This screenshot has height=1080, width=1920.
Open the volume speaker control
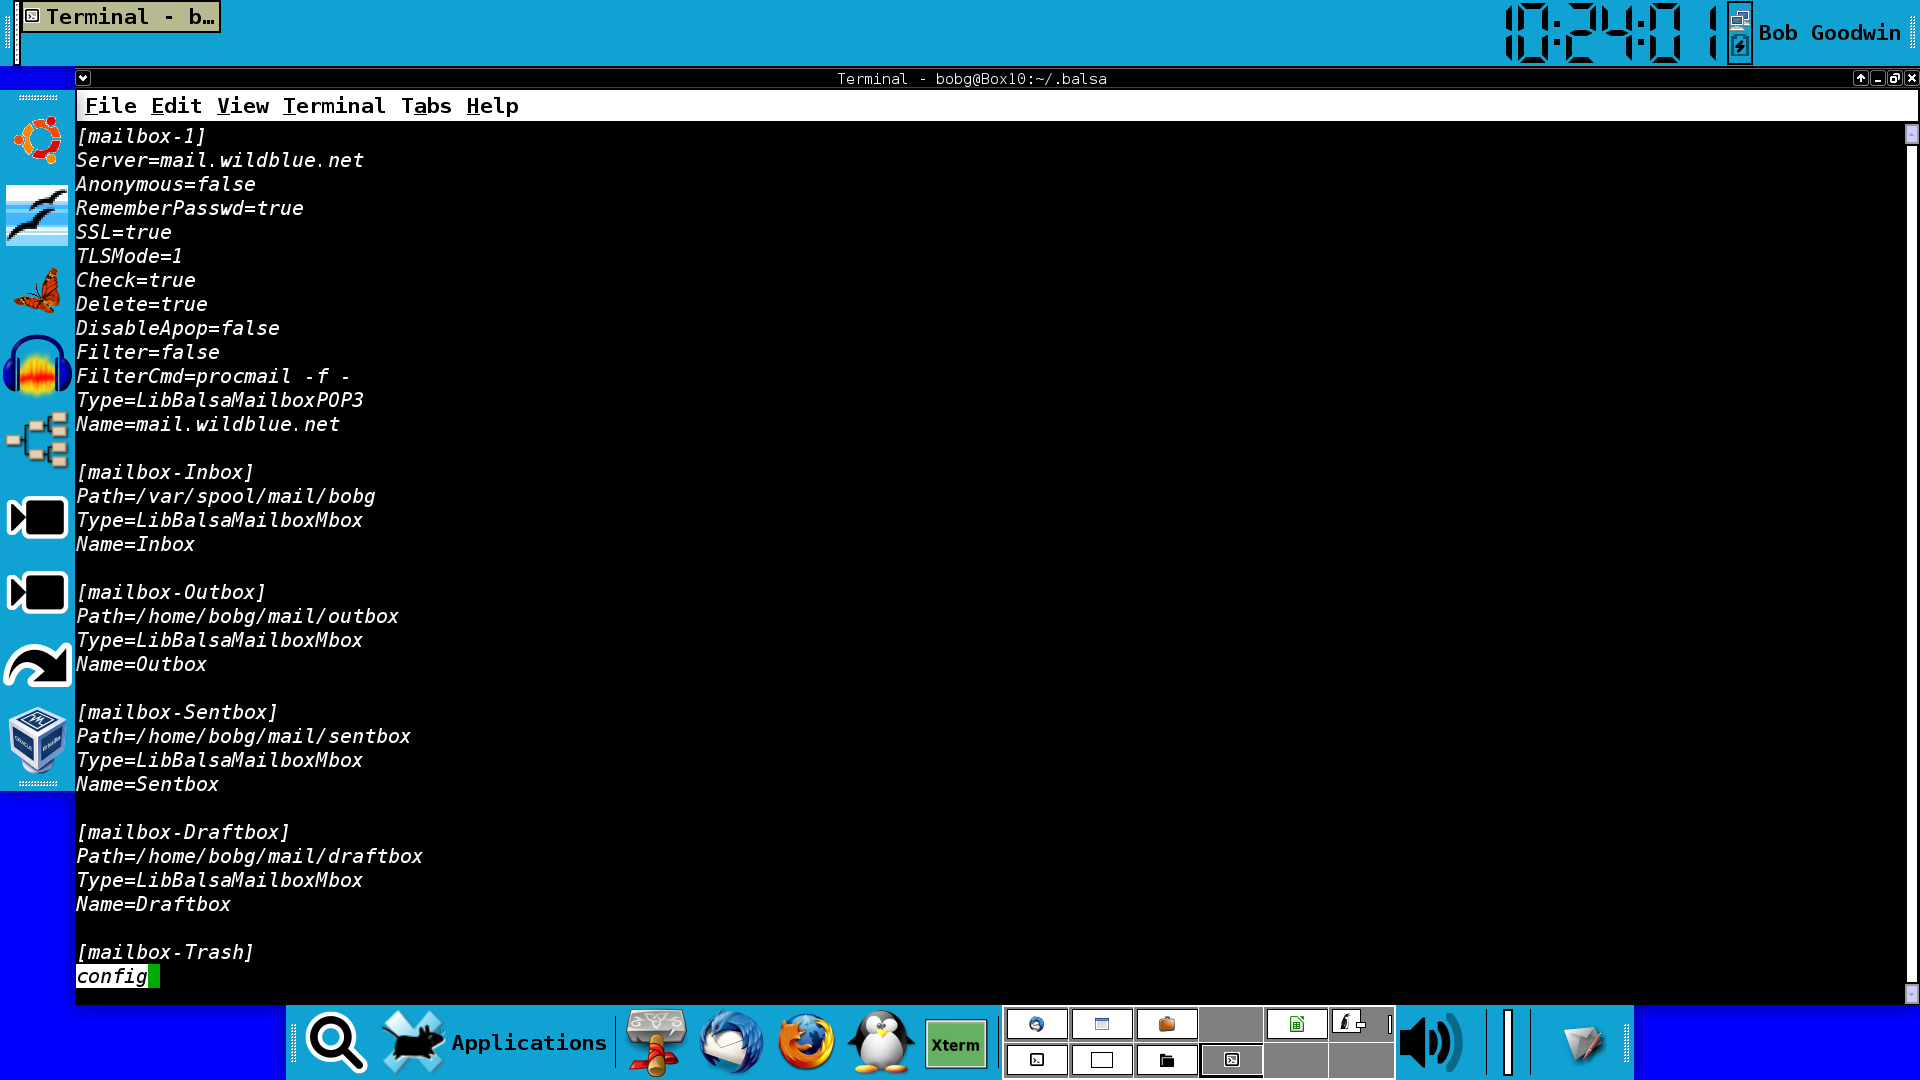(1432, 1042)
